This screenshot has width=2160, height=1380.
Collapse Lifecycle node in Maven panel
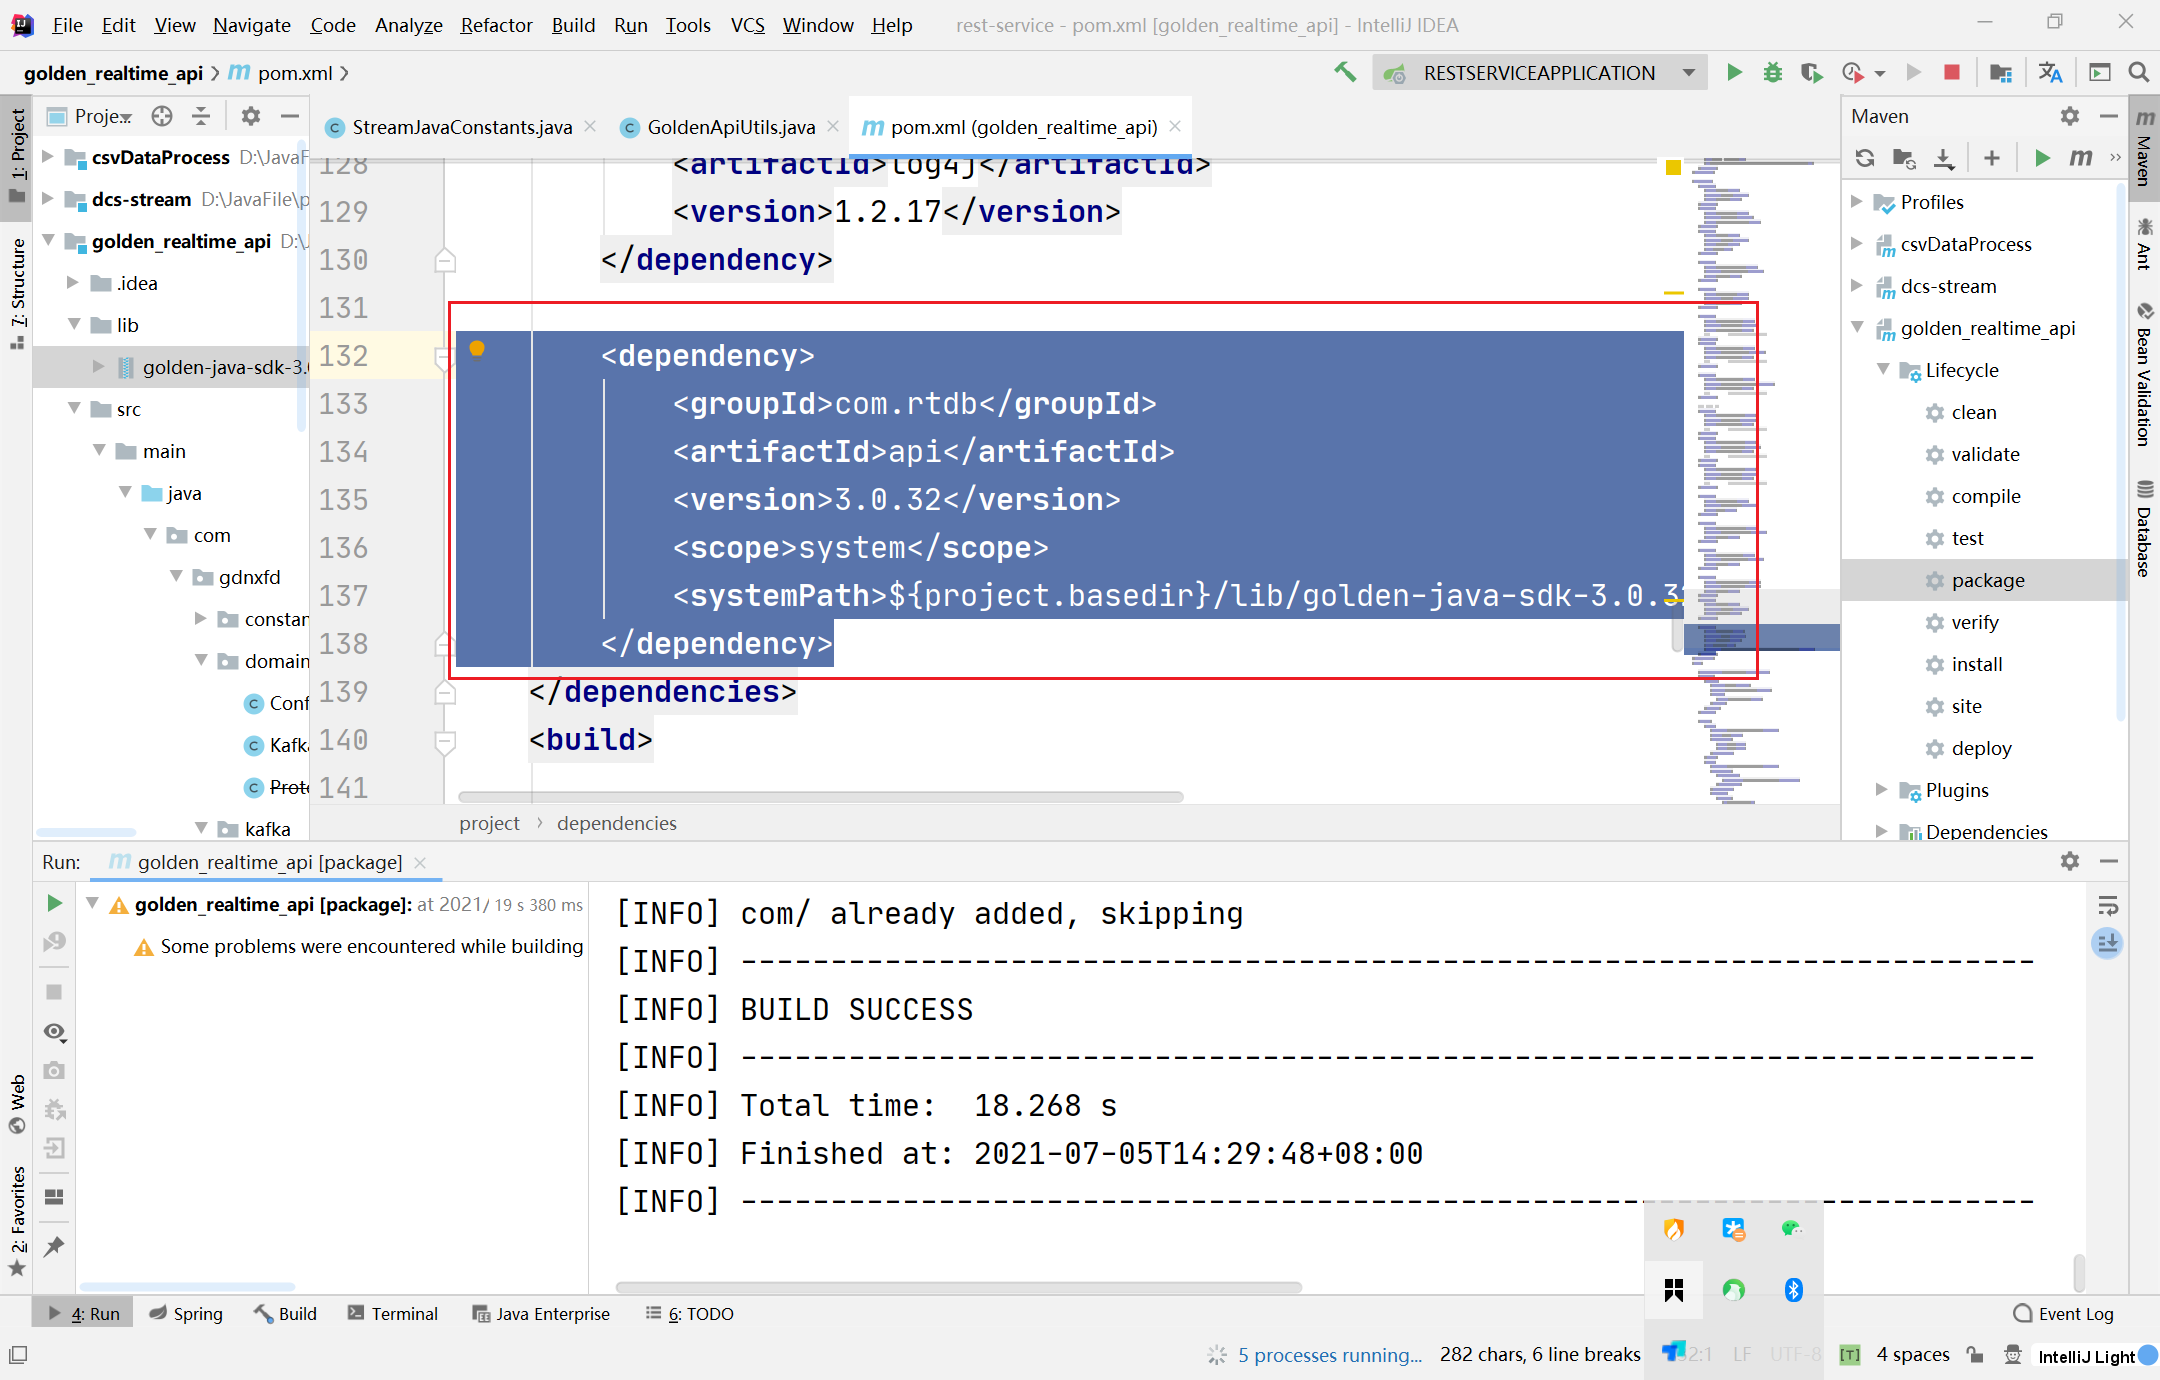[x=1883, y=369]
